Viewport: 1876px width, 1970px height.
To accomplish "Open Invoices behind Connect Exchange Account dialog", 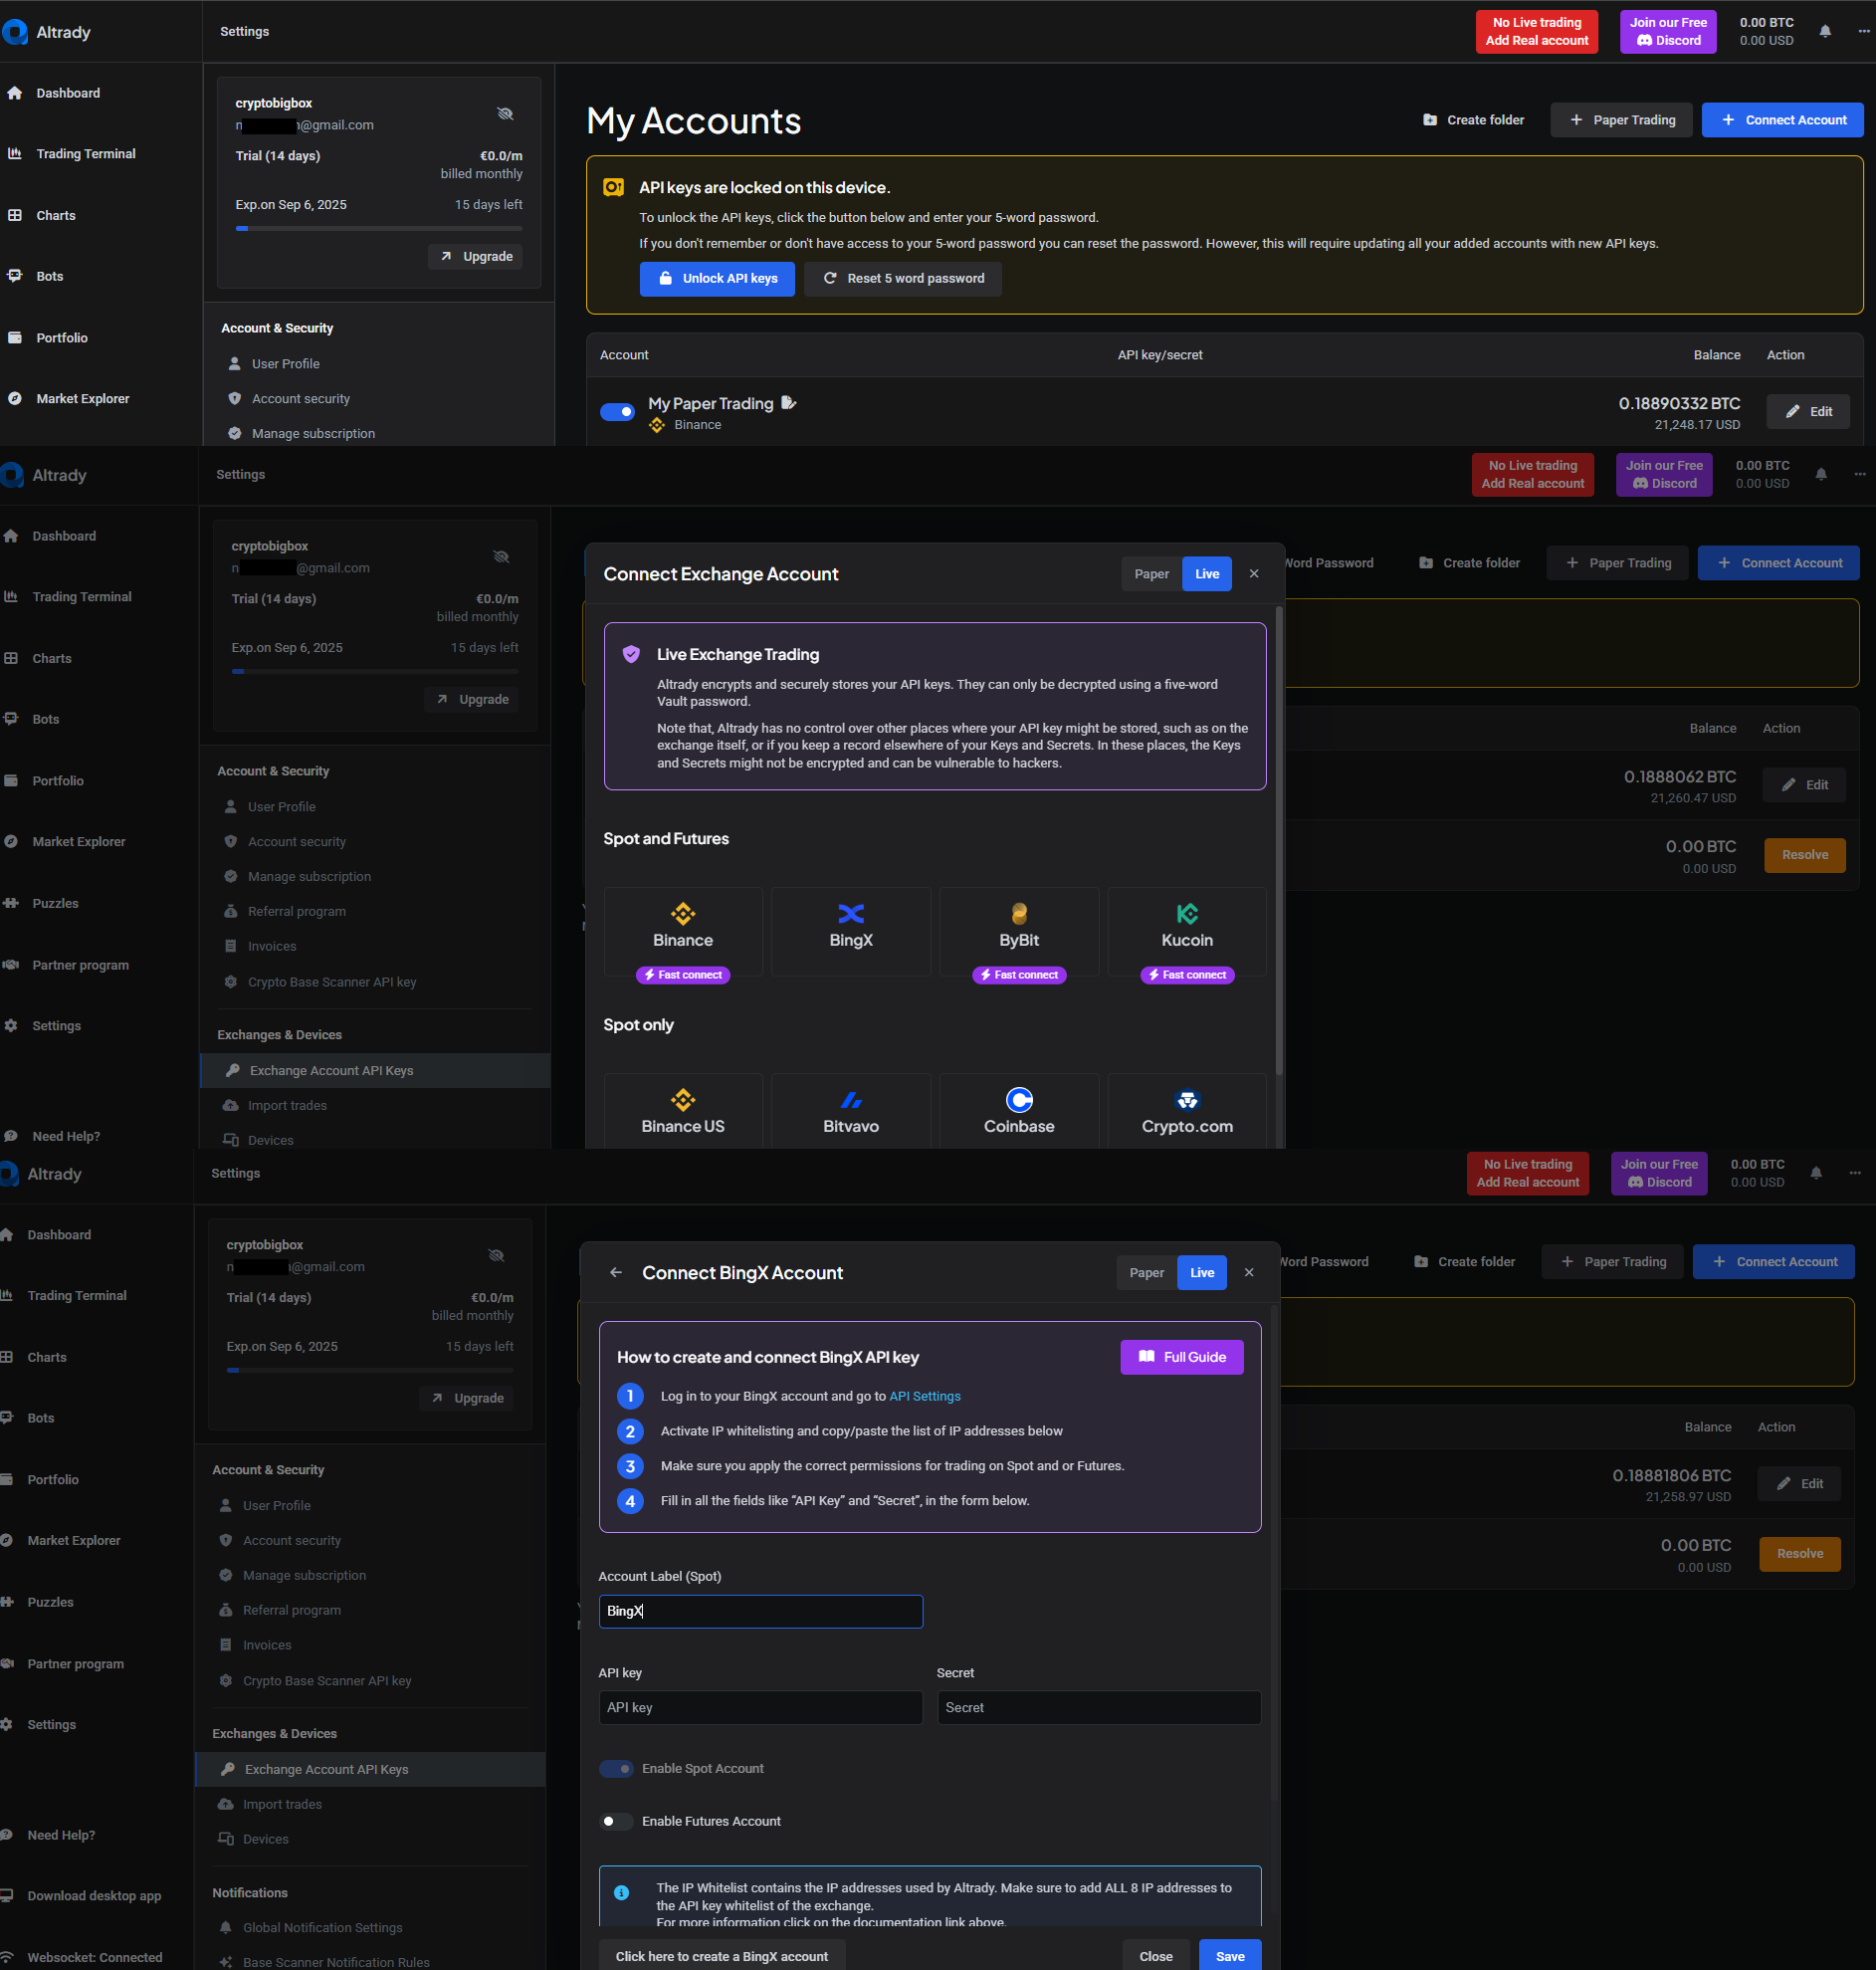I will (272, 947).
